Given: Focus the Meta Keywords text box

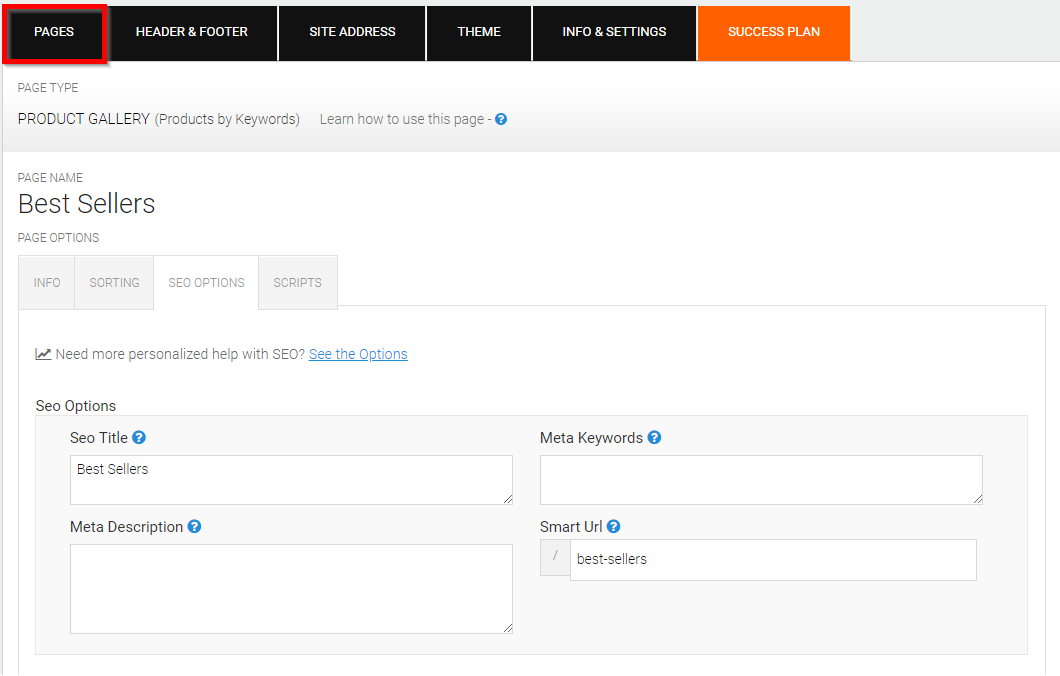Looking at the screenshot, I should 761,480.
